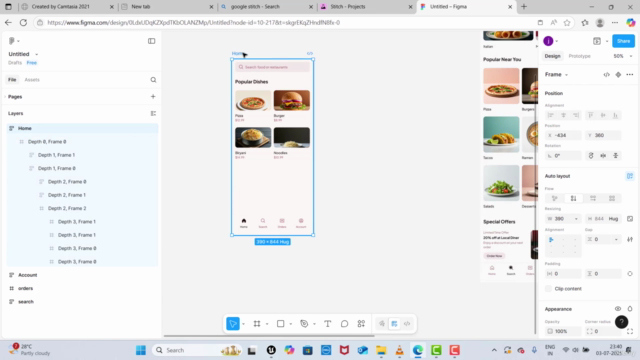
Task: Switch to the Assets tab
Action: click(32, 80)
